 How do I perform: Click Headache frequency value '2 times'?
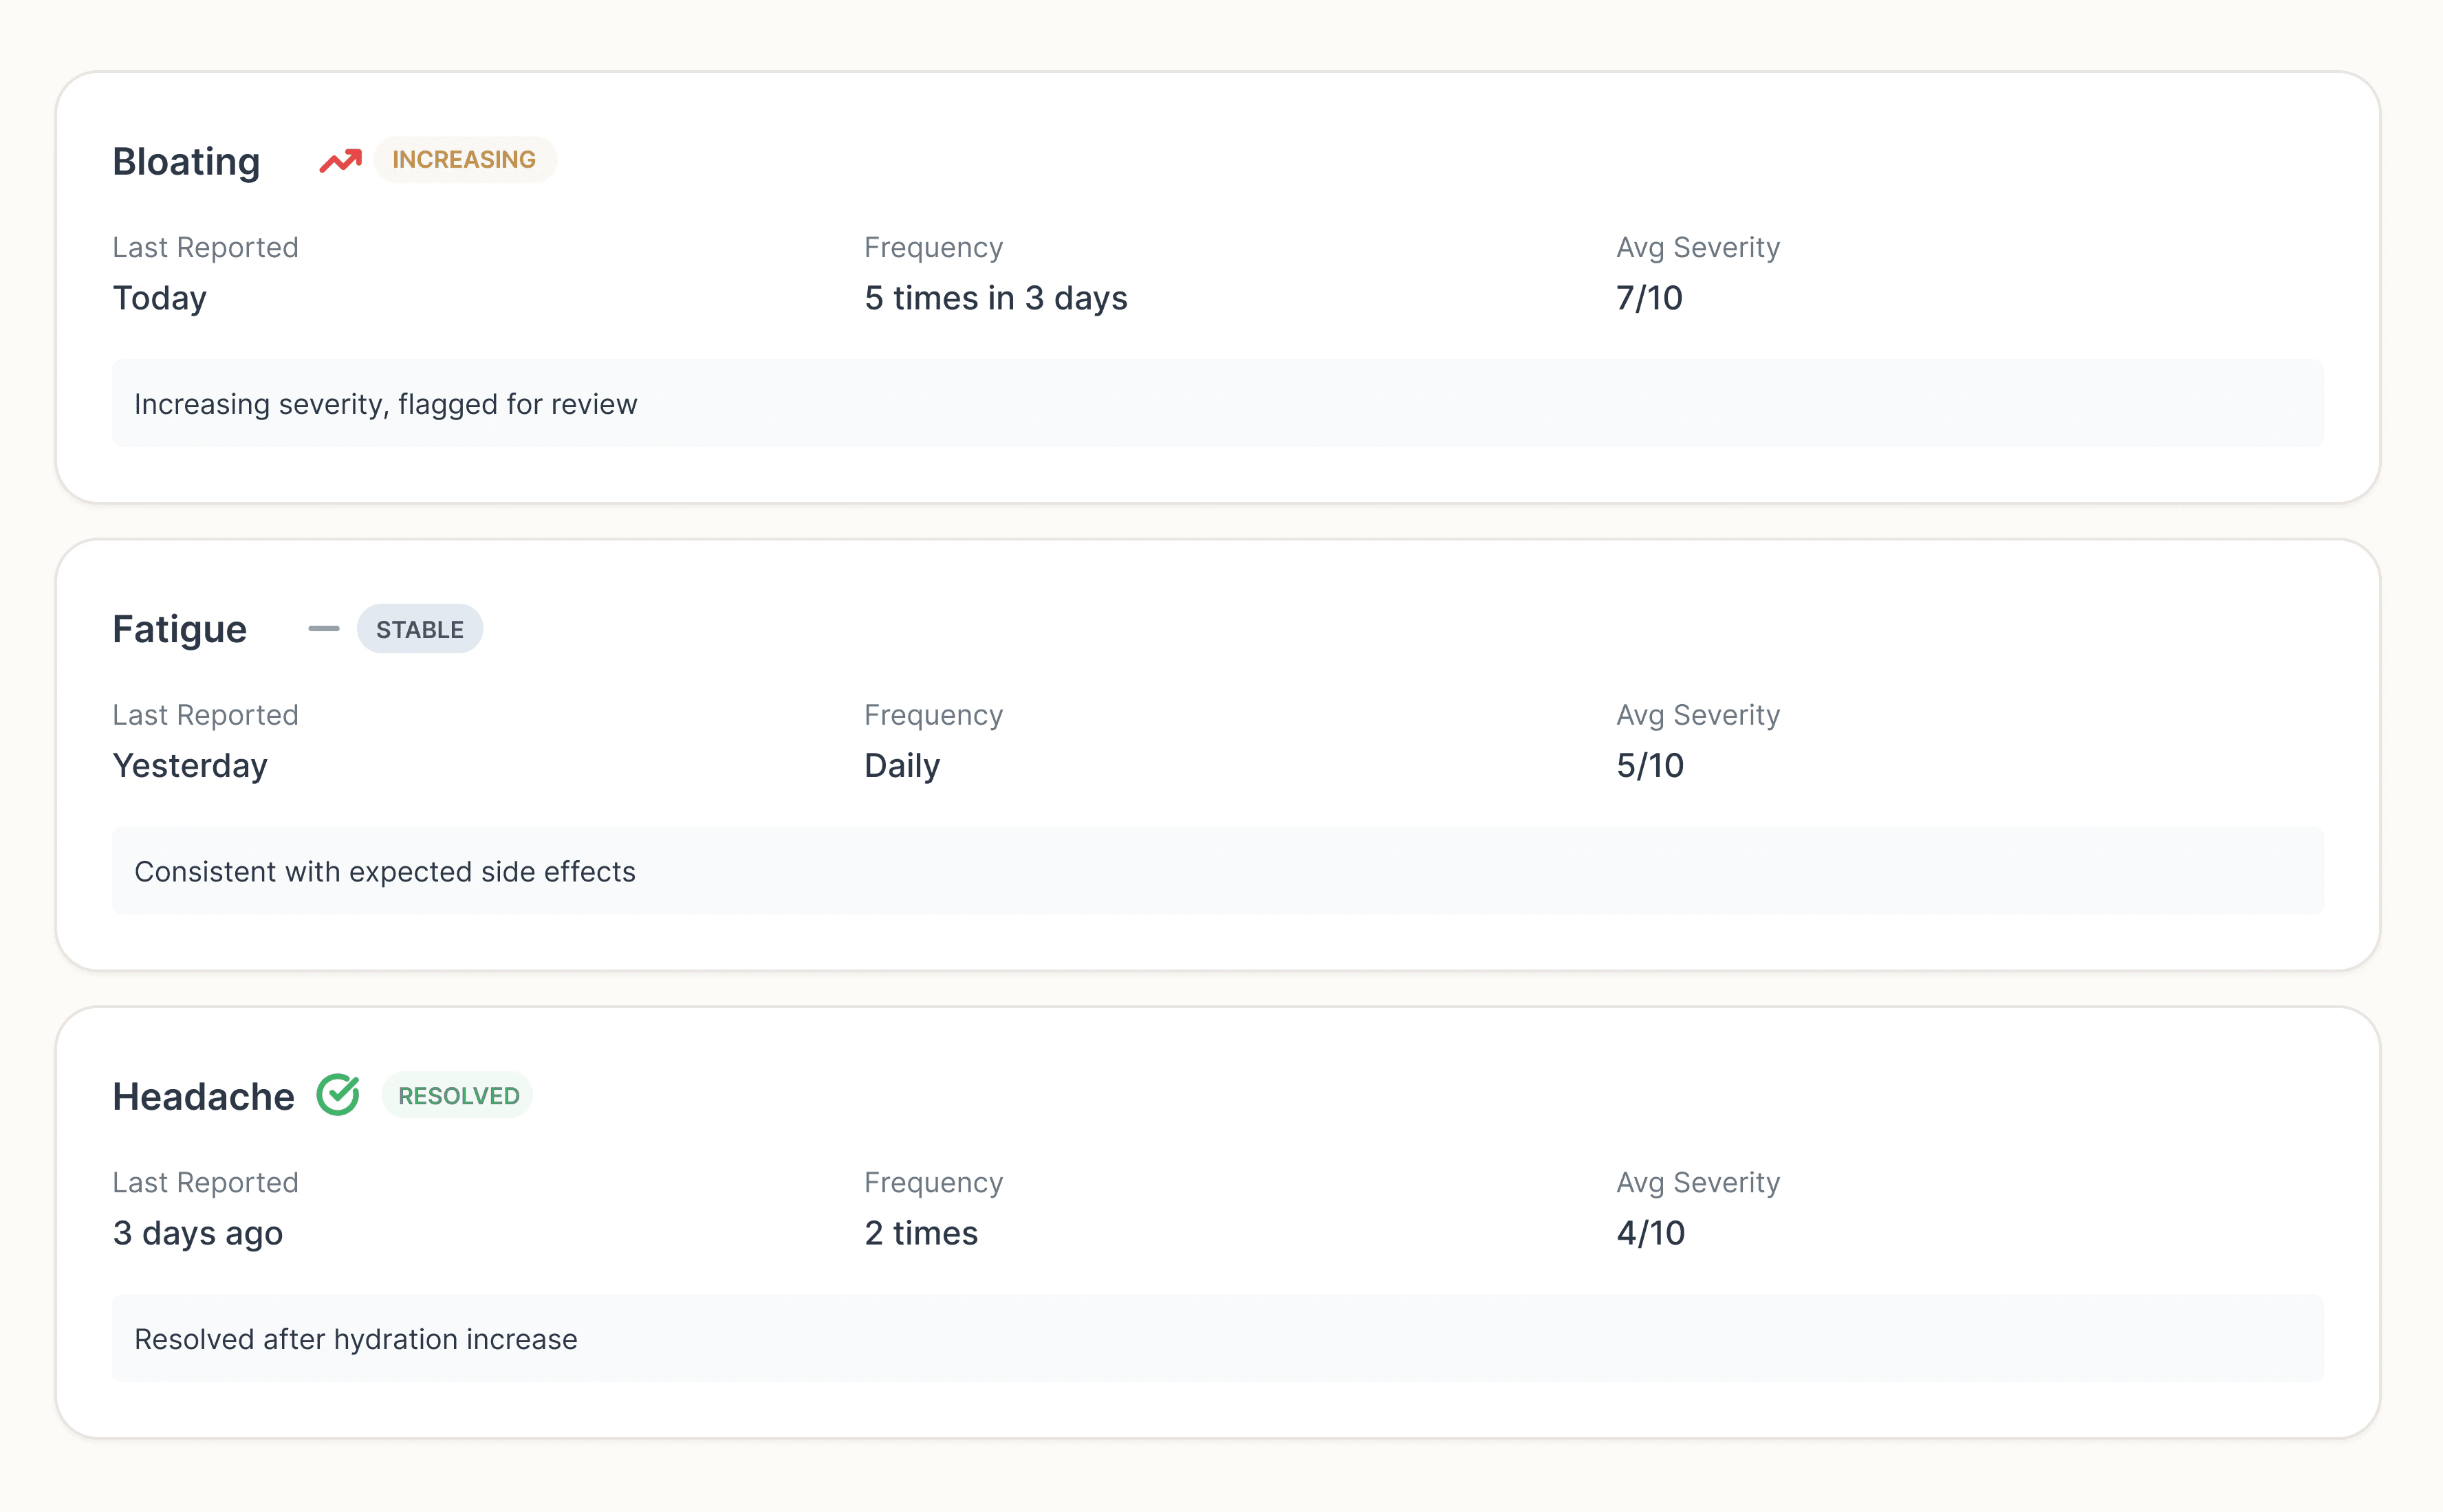[920, 1233]
